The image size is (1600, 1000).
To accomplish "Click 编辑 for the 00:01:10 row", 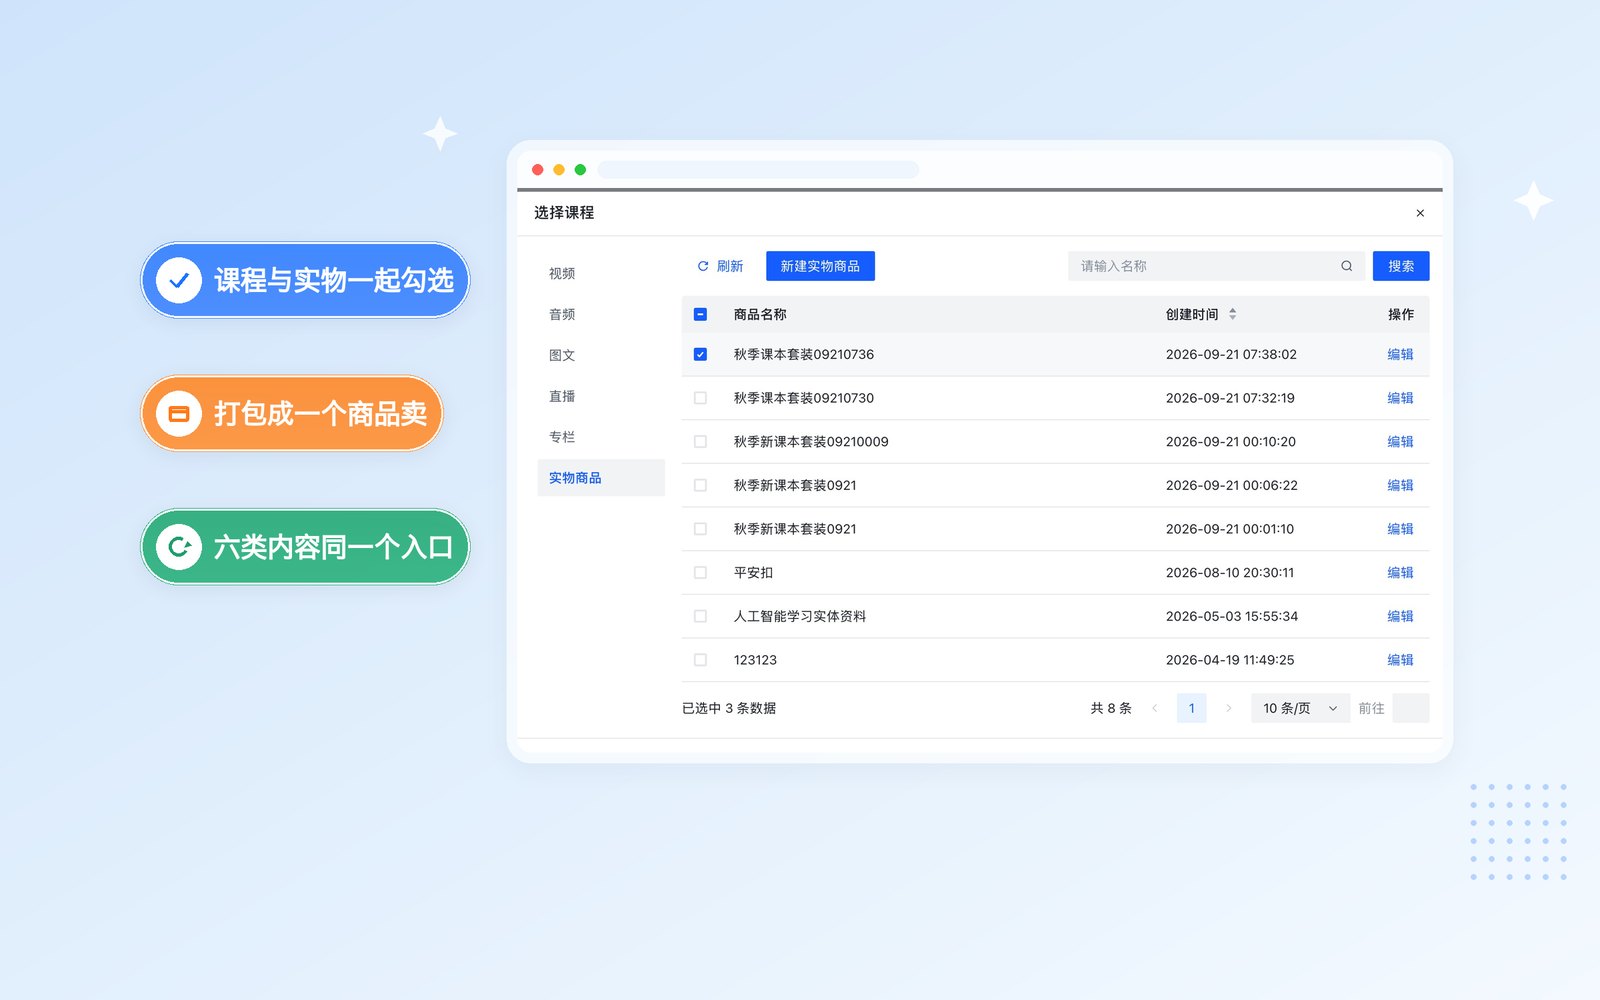I will 1400,529.
